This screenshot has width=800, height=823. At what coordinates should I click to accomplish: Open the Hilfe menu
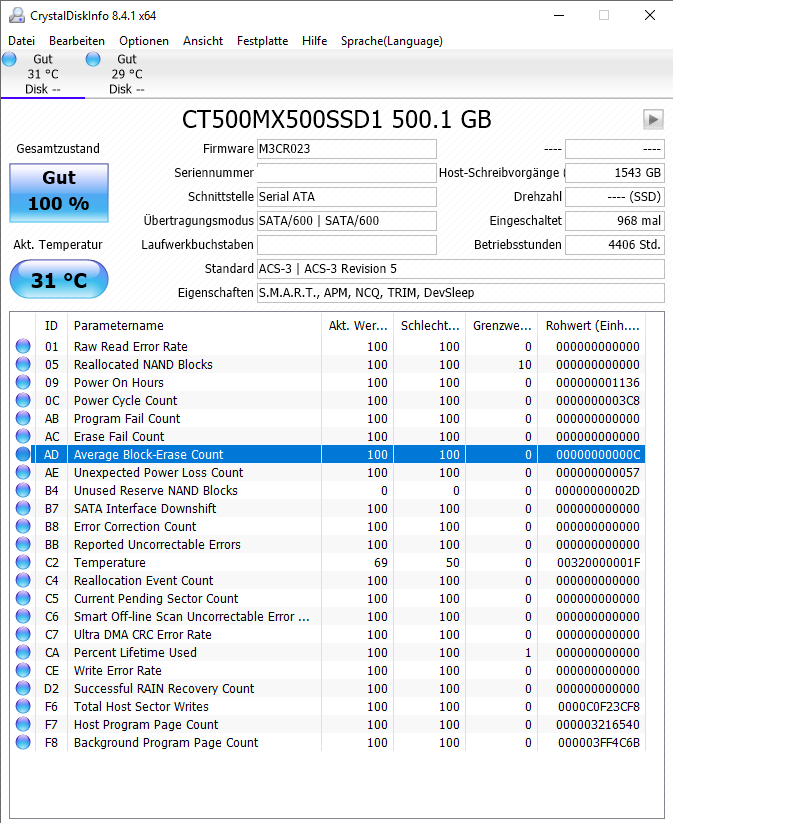(x=314, y=41)
